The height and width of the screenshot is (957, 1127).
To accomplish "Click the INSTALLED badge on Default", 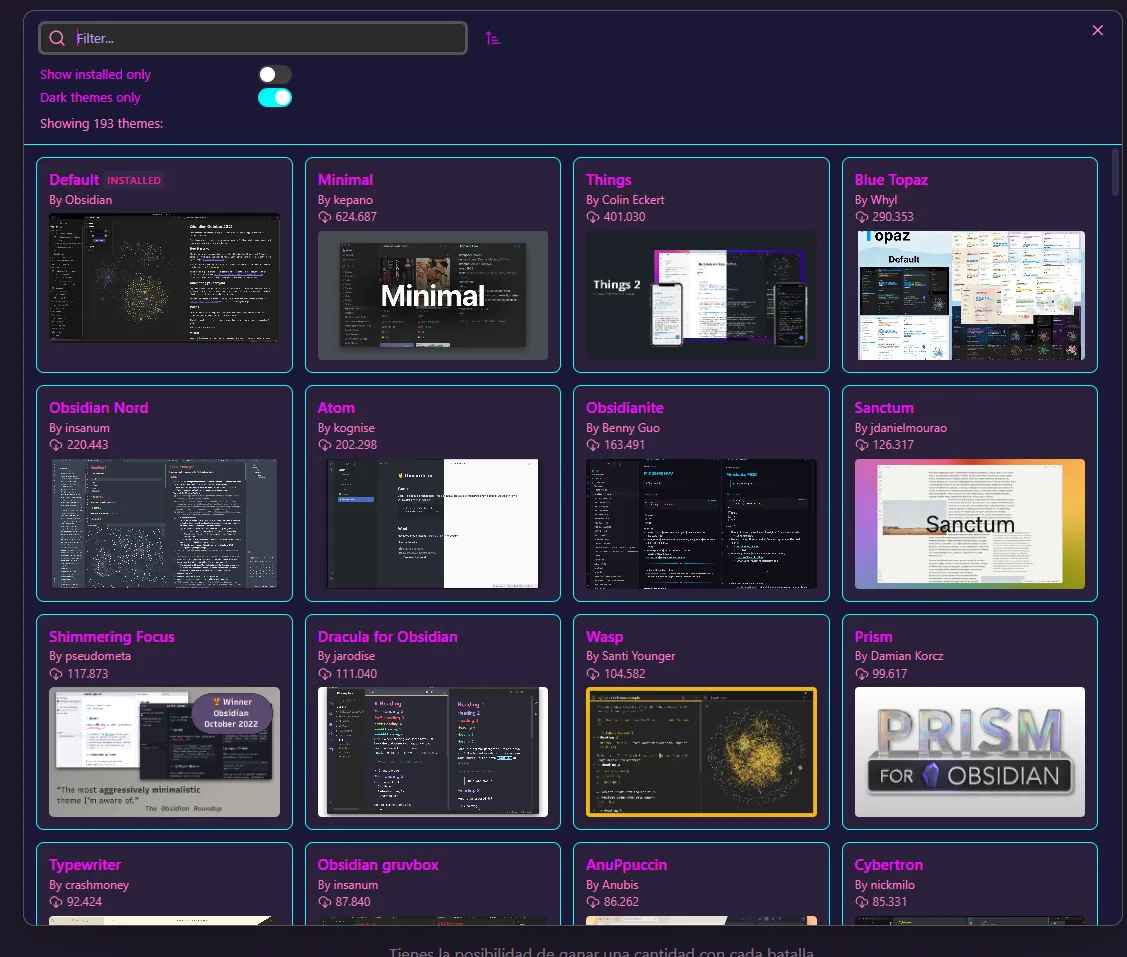I will [x=134, y=180].
